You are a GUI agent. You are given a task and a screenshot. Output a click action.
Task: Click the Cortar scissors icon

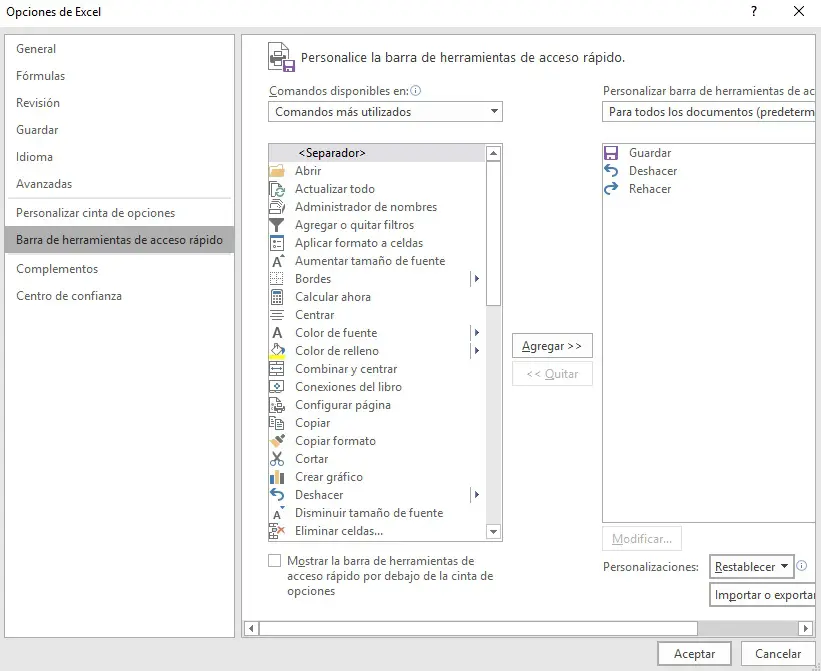(x=276, y=459)
